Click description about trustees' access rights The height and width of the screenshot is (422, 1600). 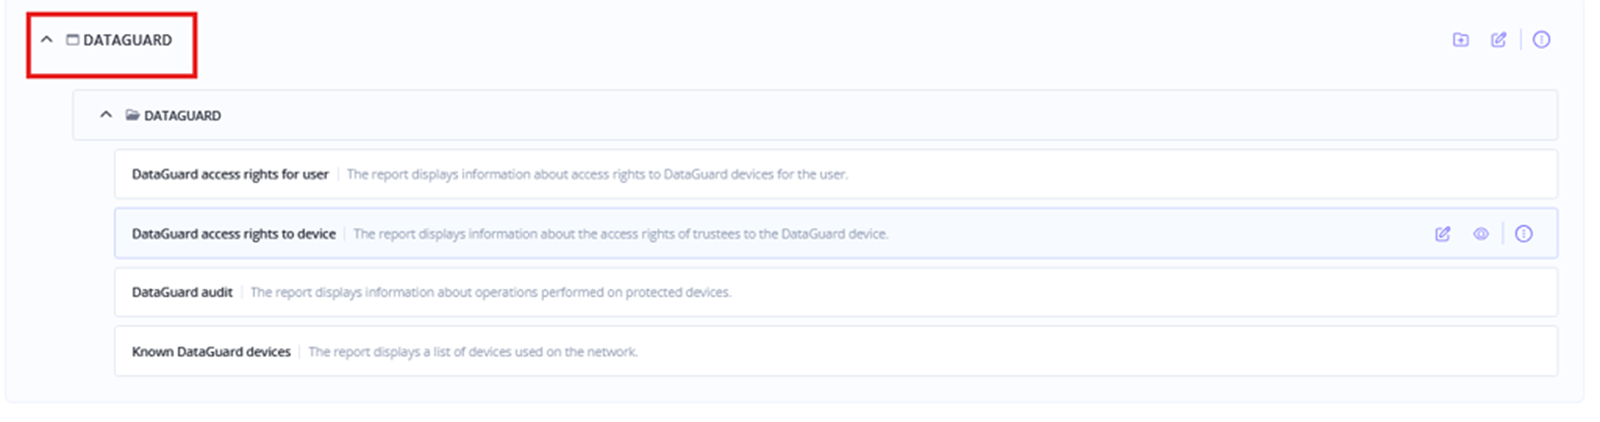tap(620, 234)
